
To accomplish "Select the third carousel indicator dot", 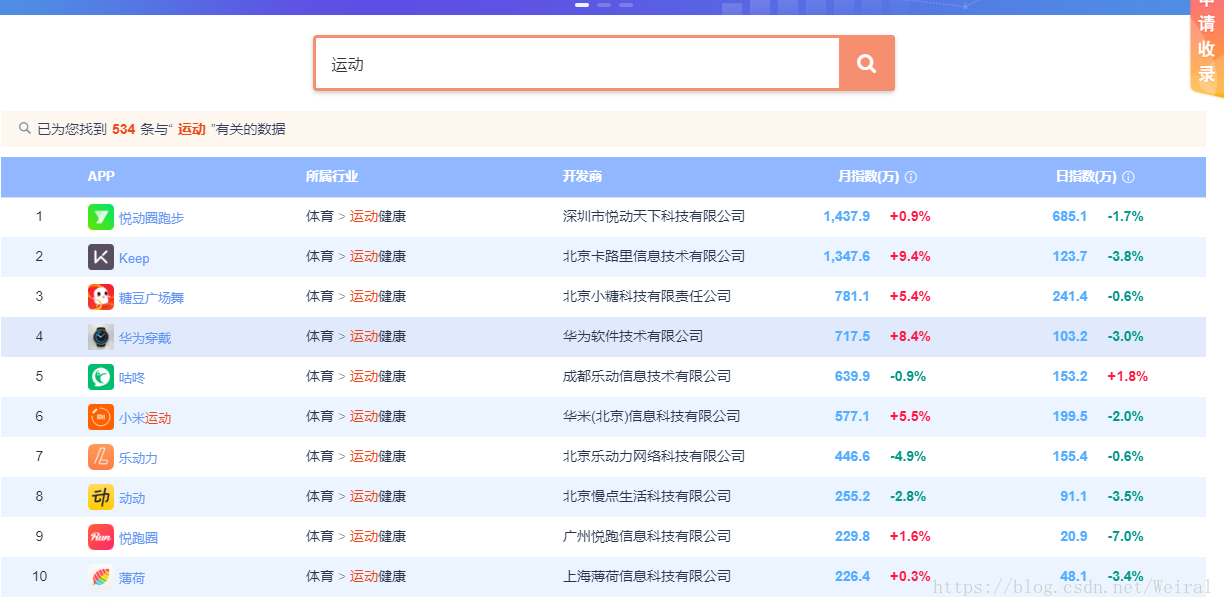I will tap(626, 5).
